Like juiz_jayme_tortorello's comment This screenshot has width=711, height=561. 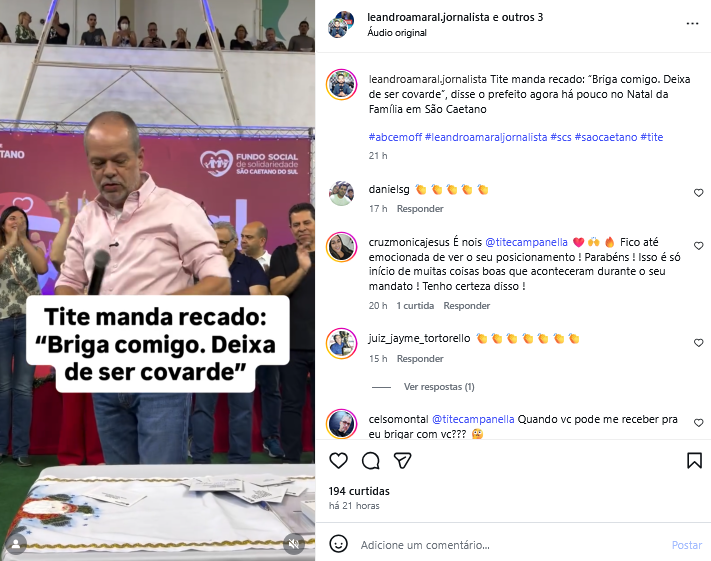(x=698, y=343)
